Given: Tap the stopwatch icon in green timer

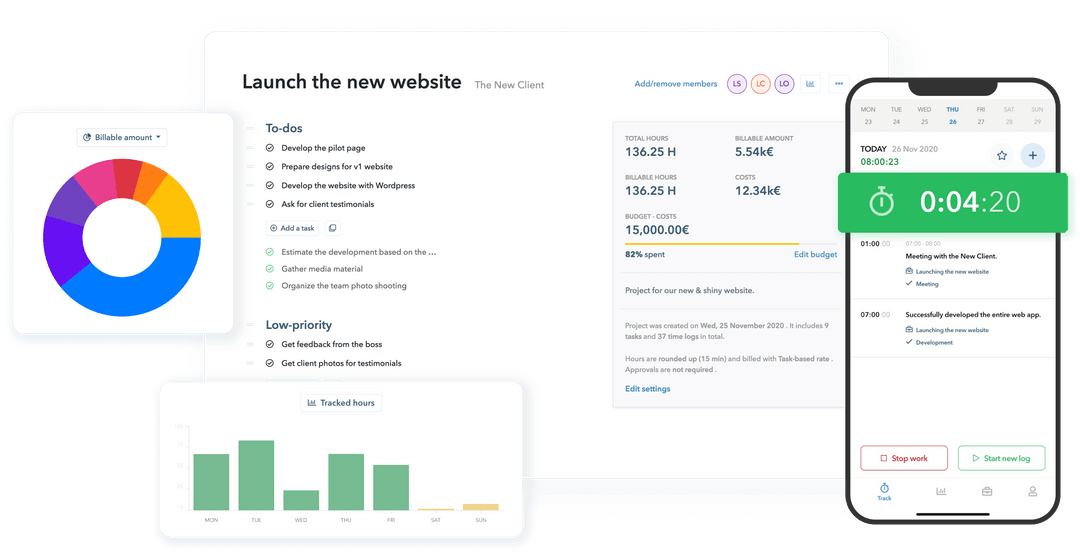Looking at the screenshot, I should pos(881,203).
